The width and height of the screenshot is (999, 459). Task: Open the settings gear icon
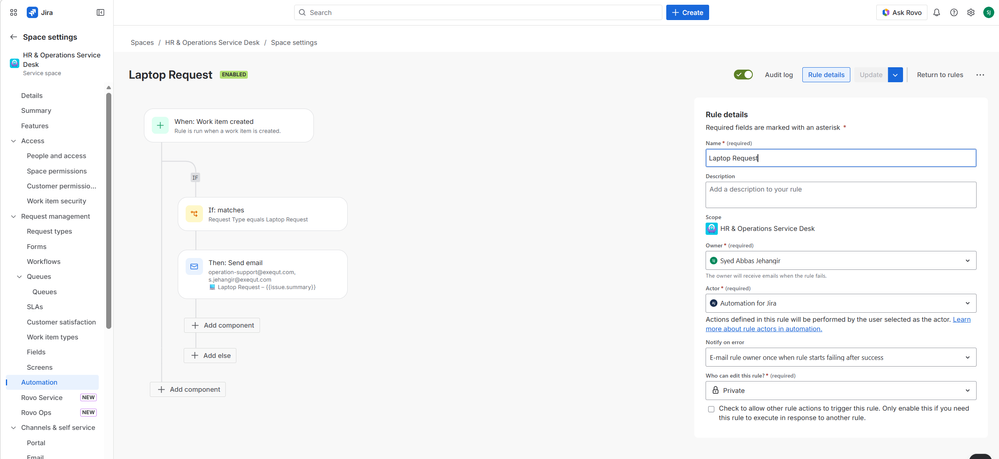(971, 12)
